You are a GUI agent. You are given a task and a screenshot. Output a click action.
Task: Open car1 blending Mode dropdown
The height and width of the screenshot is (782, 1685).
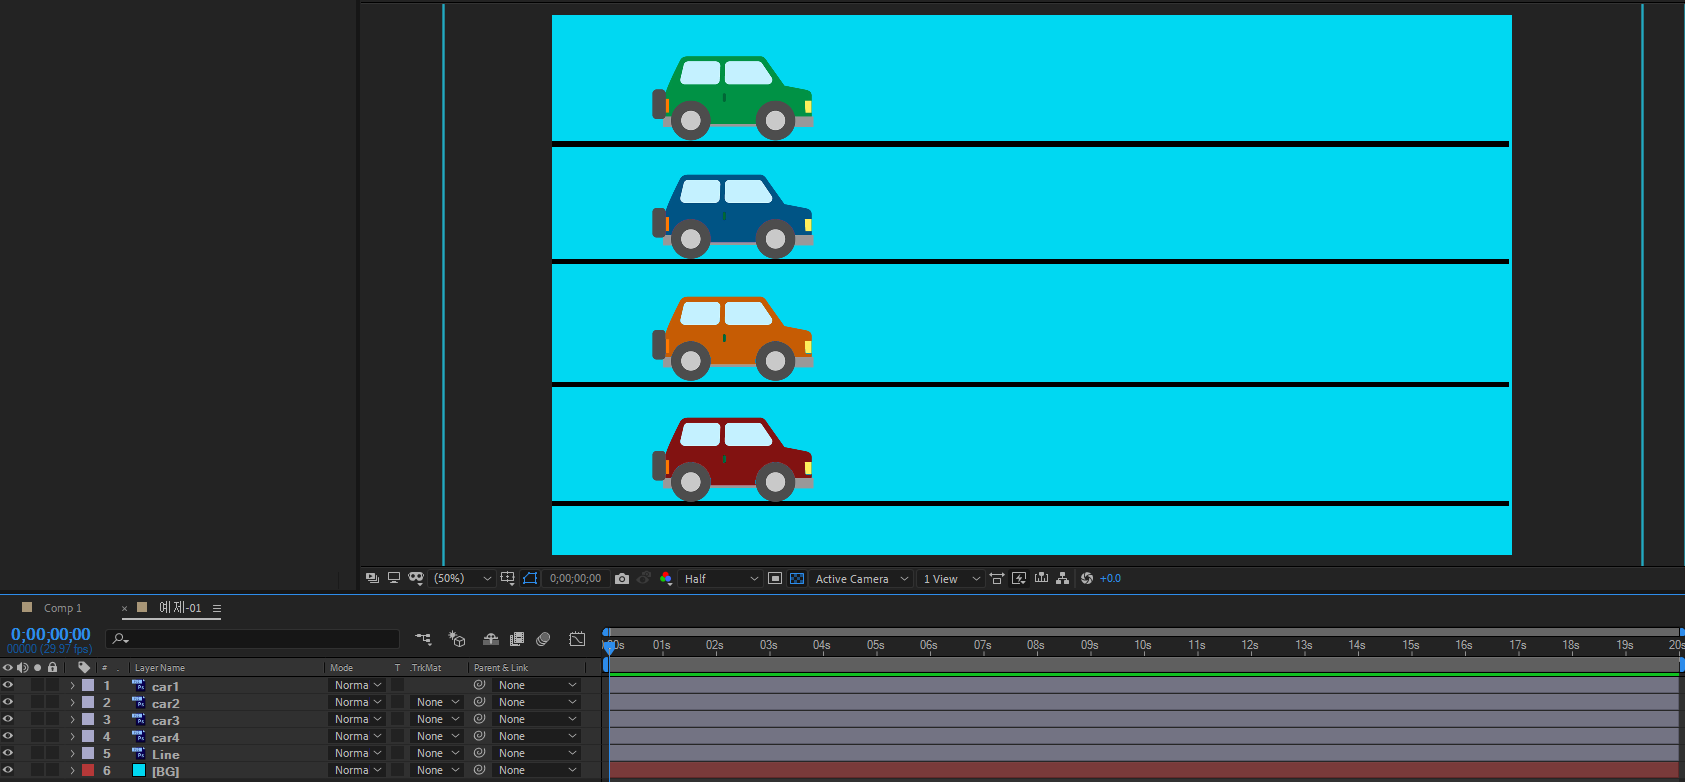pyautogui.click(x=357, y=685)
